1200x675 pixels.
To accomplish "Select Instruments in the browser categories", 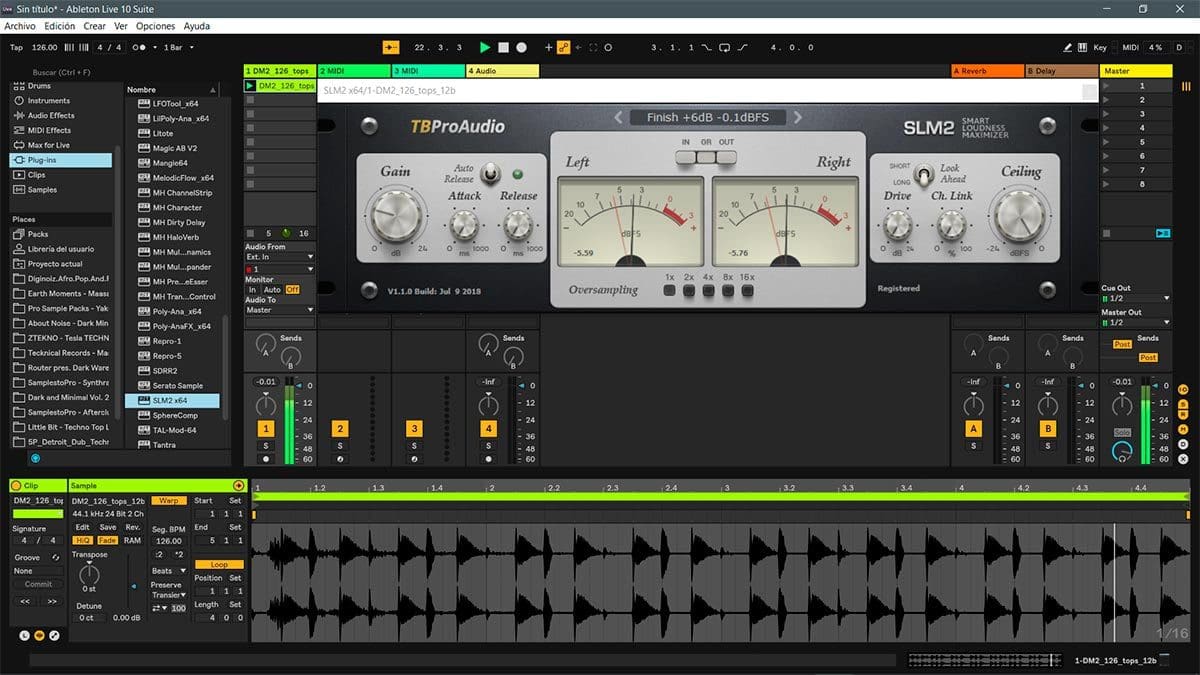I will 49,101.
